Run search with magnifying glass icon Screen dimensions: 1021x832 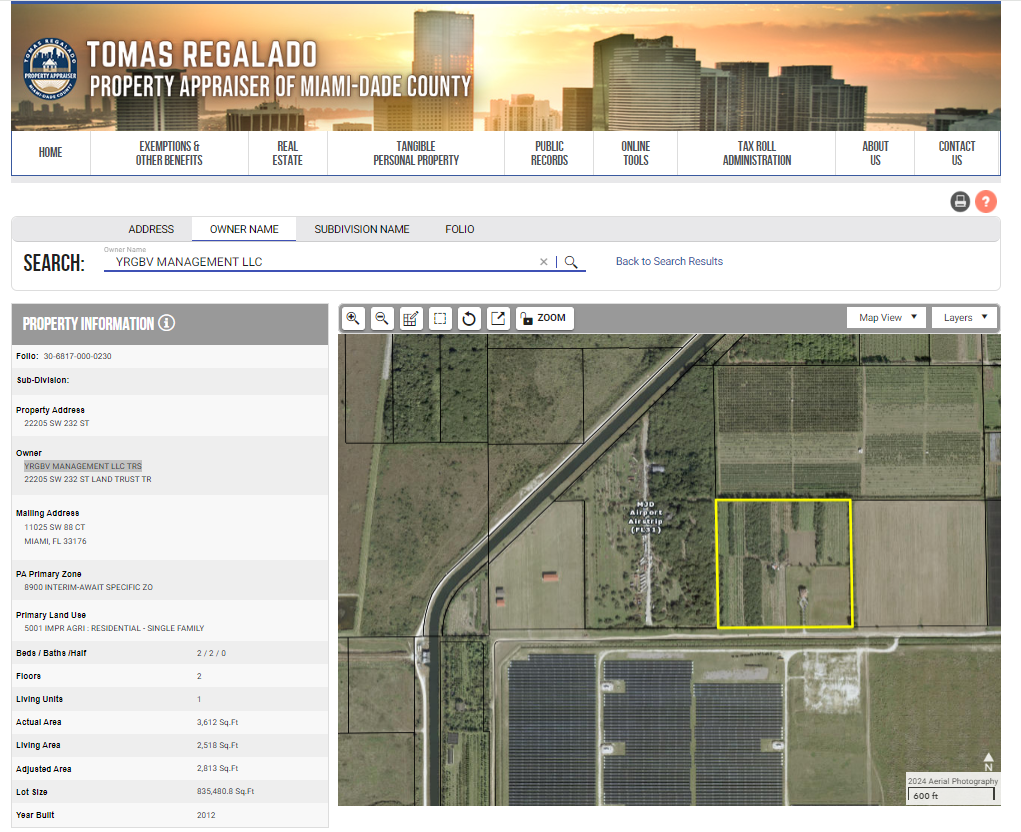(x=571, y=262)
